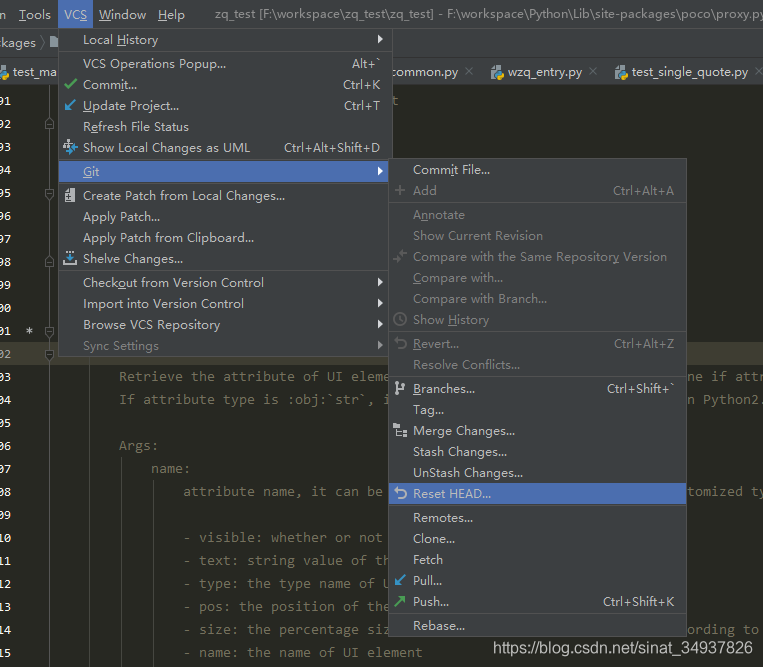Viewport: 763px width, 667px height.
Task: Click the Show History clock icon
Action: pos(400,319)
